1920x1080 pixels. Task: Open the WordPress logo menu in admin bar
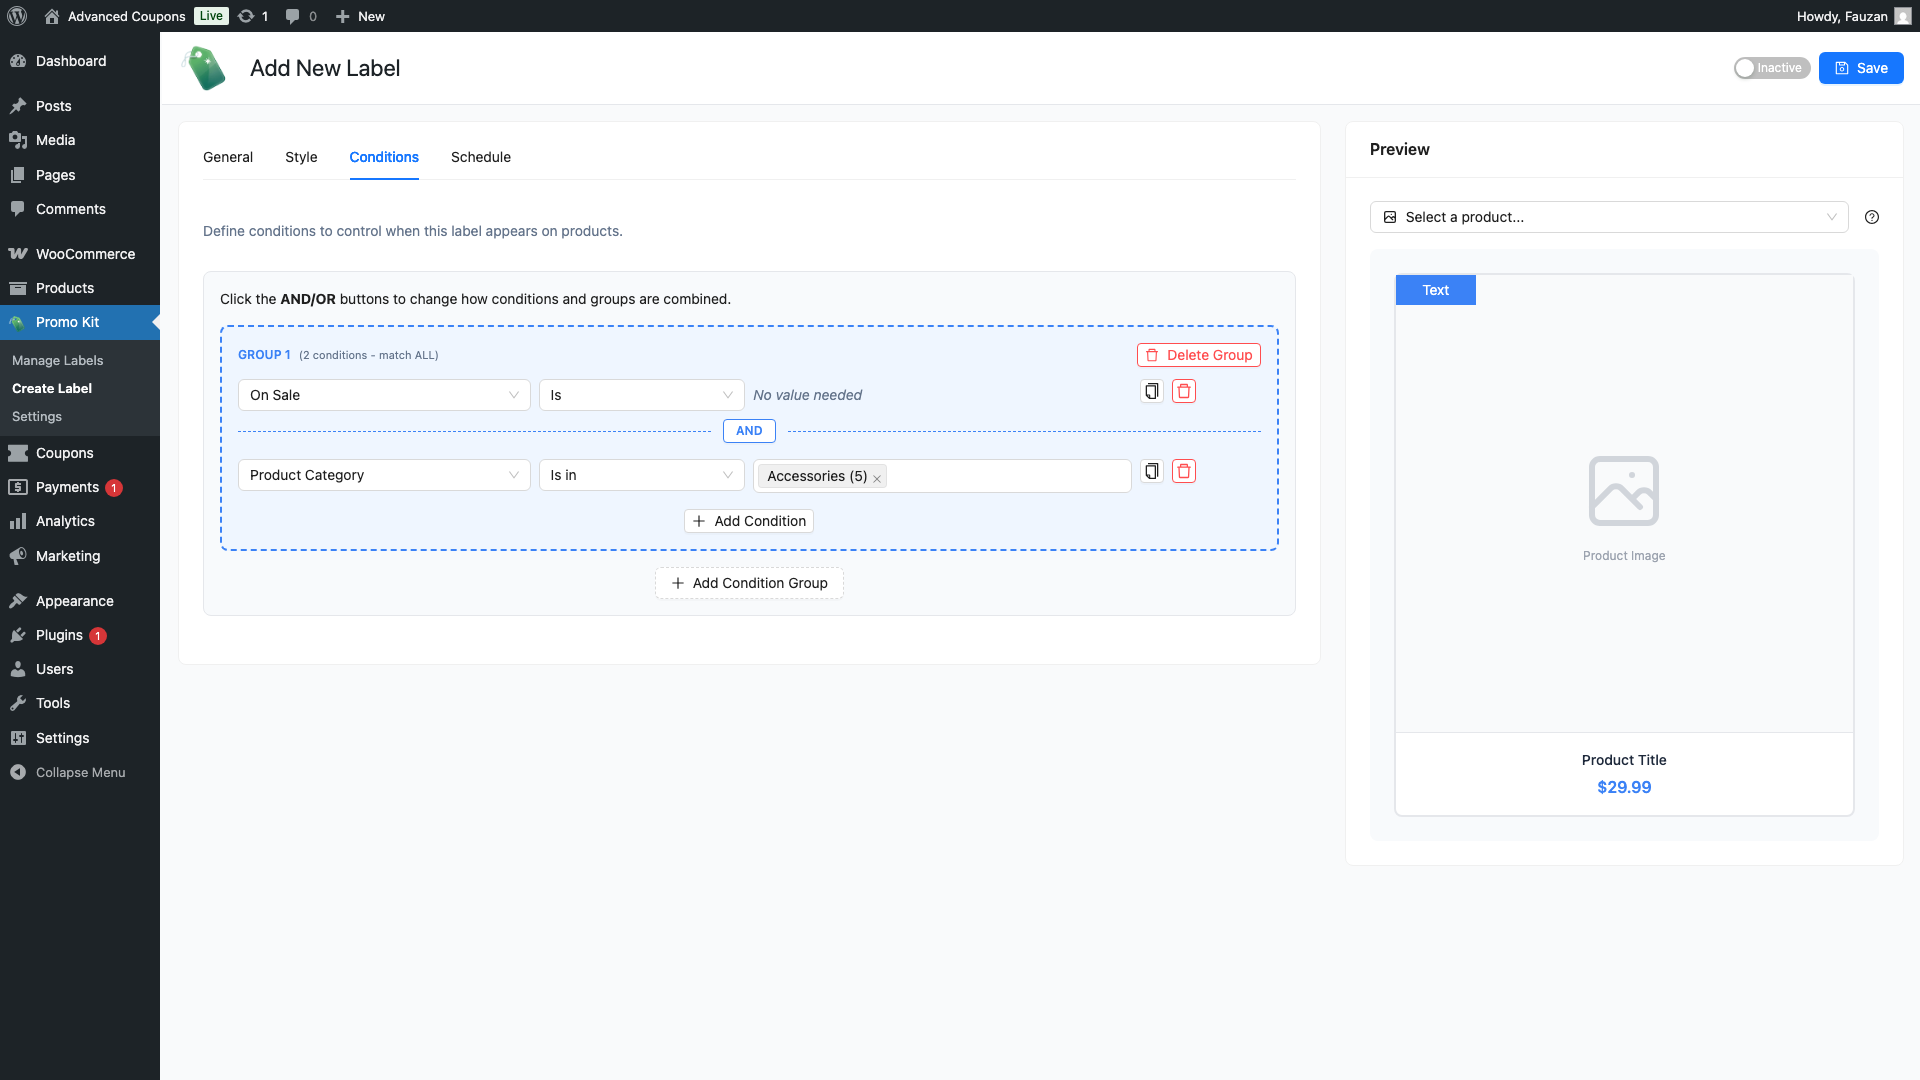pos(16,16)
